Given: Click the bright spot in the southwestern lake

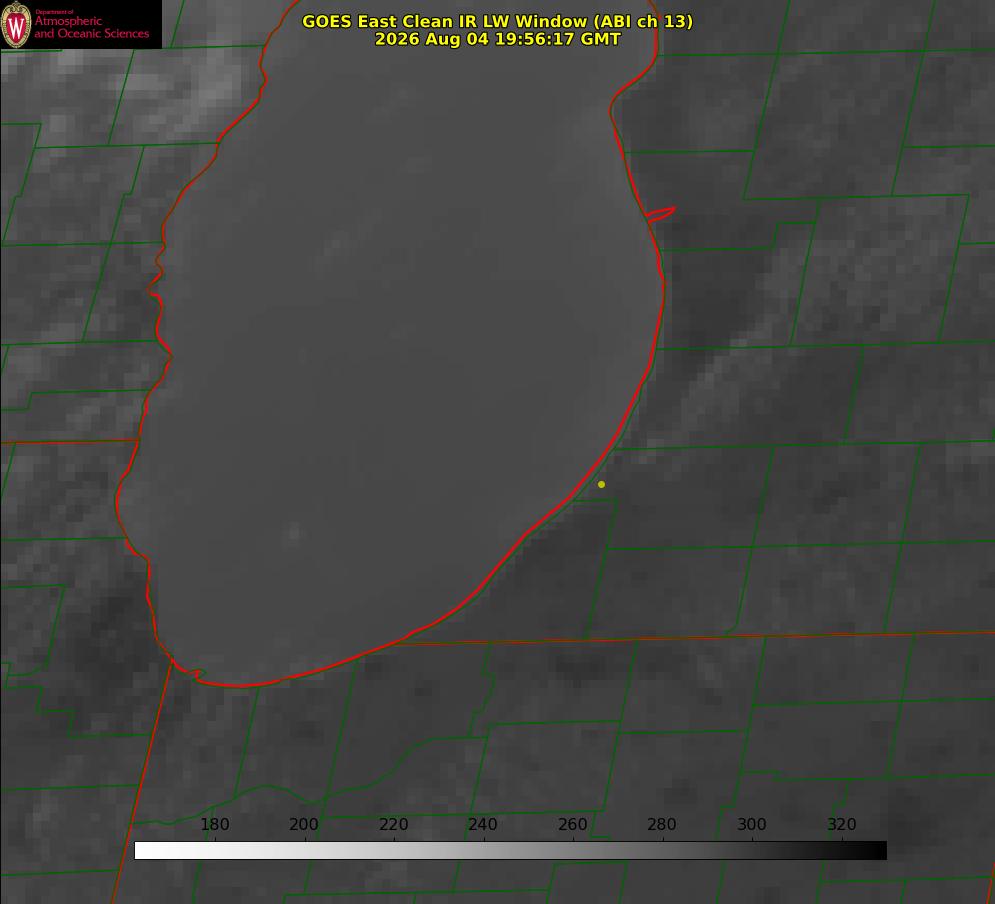Looking at the screenshot, I should 293,532.
